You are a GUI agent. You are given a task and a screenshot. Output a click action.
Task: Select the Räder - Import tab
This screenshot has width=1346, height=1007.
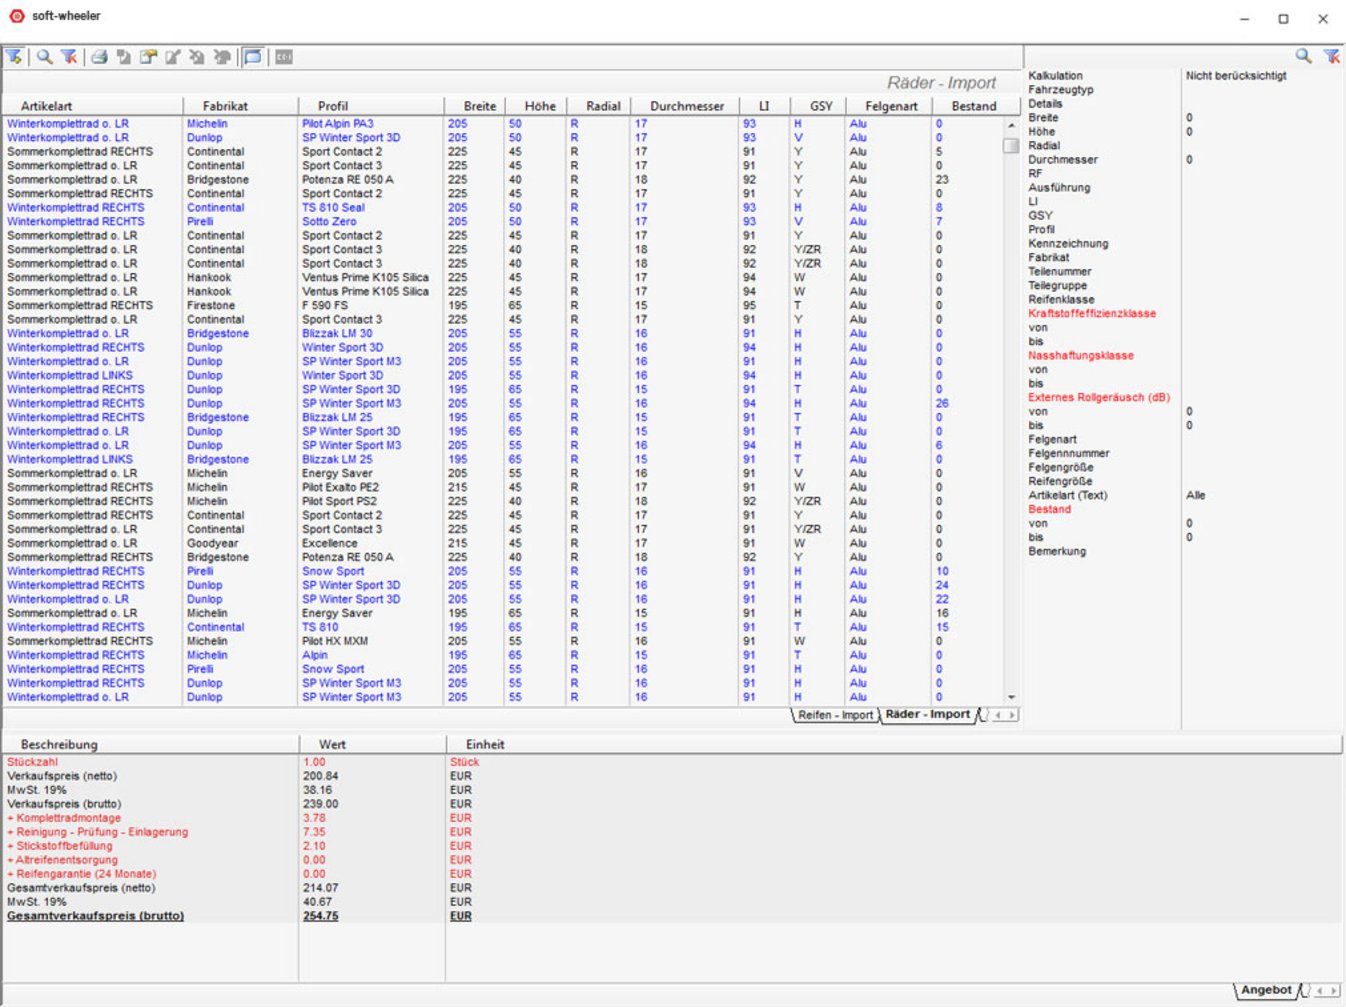(x=927, y=714)
